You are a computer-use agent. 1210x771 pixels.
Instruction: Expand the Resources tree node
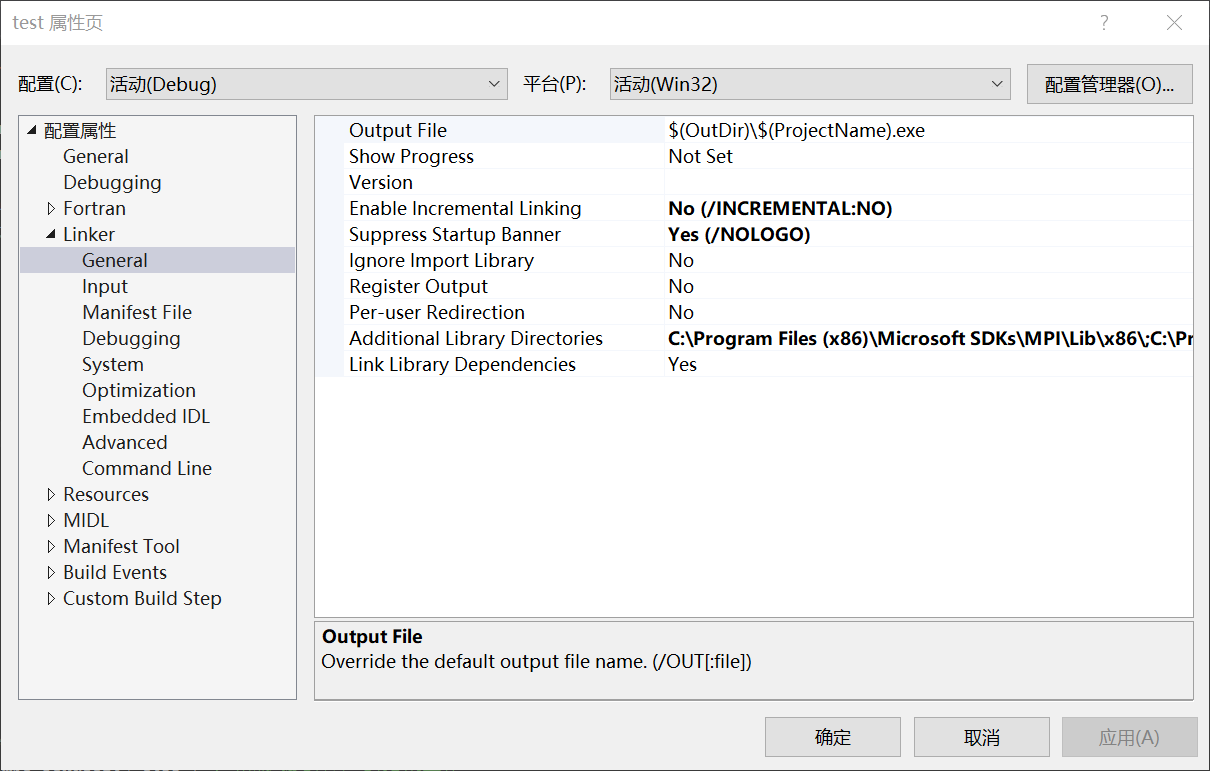point(51,494)
